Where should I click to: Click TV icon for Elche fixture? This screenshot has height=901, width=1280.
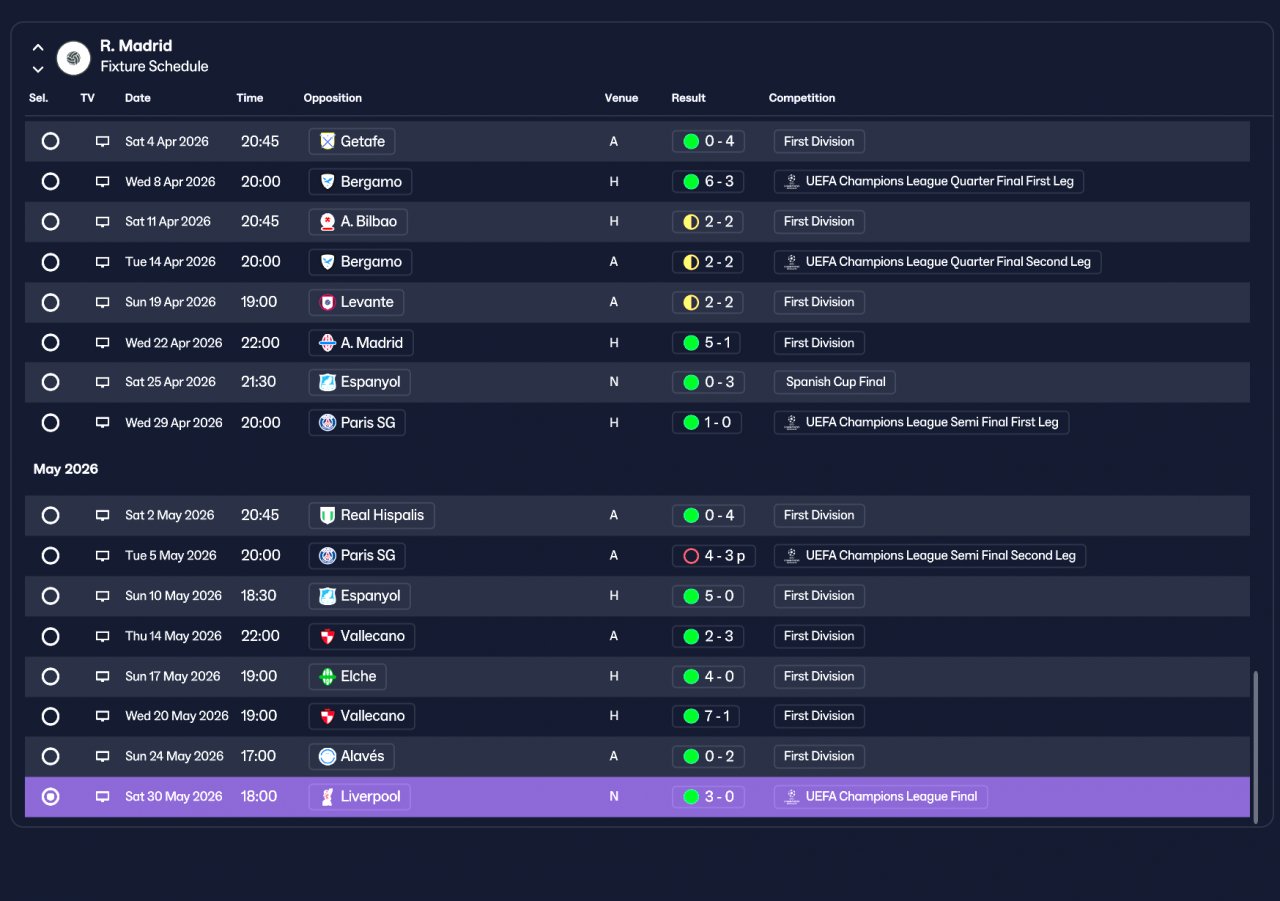[102, 677]
